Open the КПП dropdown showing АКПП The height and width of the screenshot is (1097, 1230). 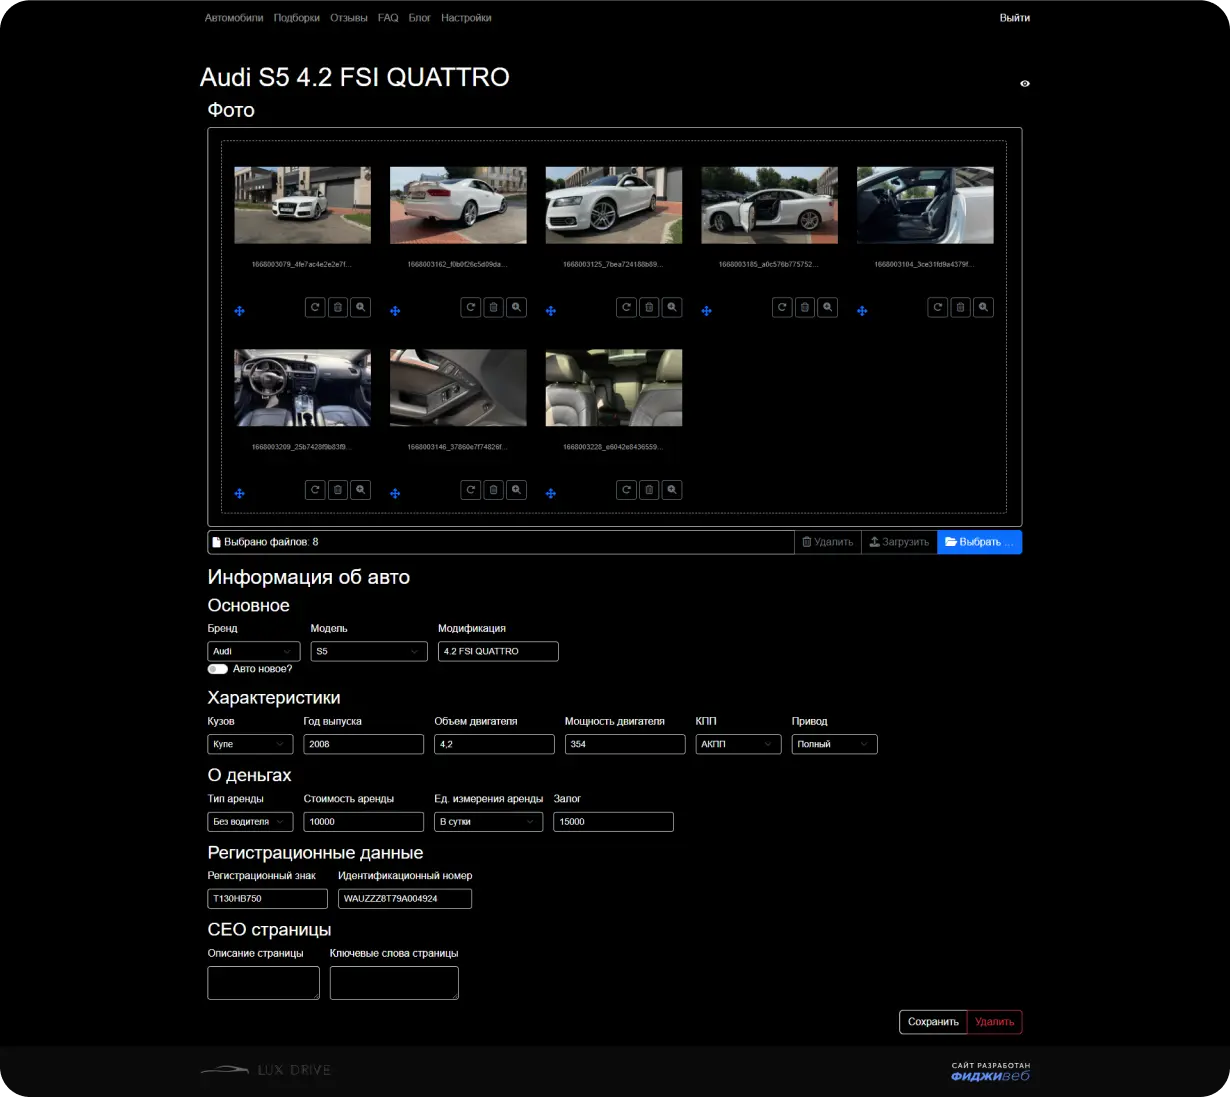(738, 744)
